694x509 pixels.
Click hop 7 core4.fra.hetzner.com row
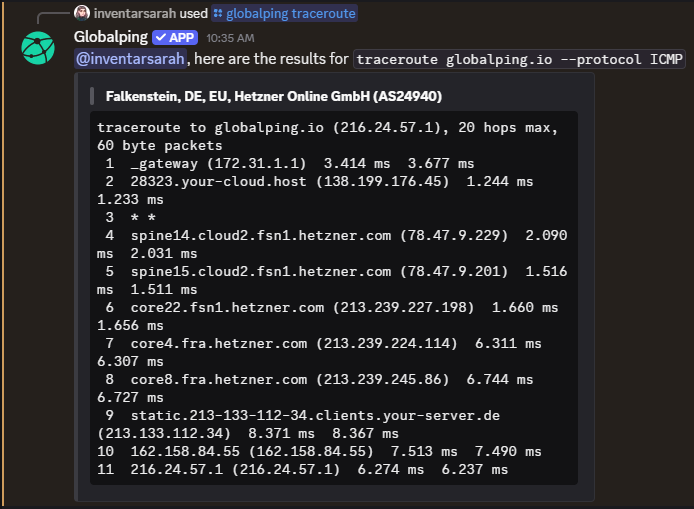[x=319, y=352]
